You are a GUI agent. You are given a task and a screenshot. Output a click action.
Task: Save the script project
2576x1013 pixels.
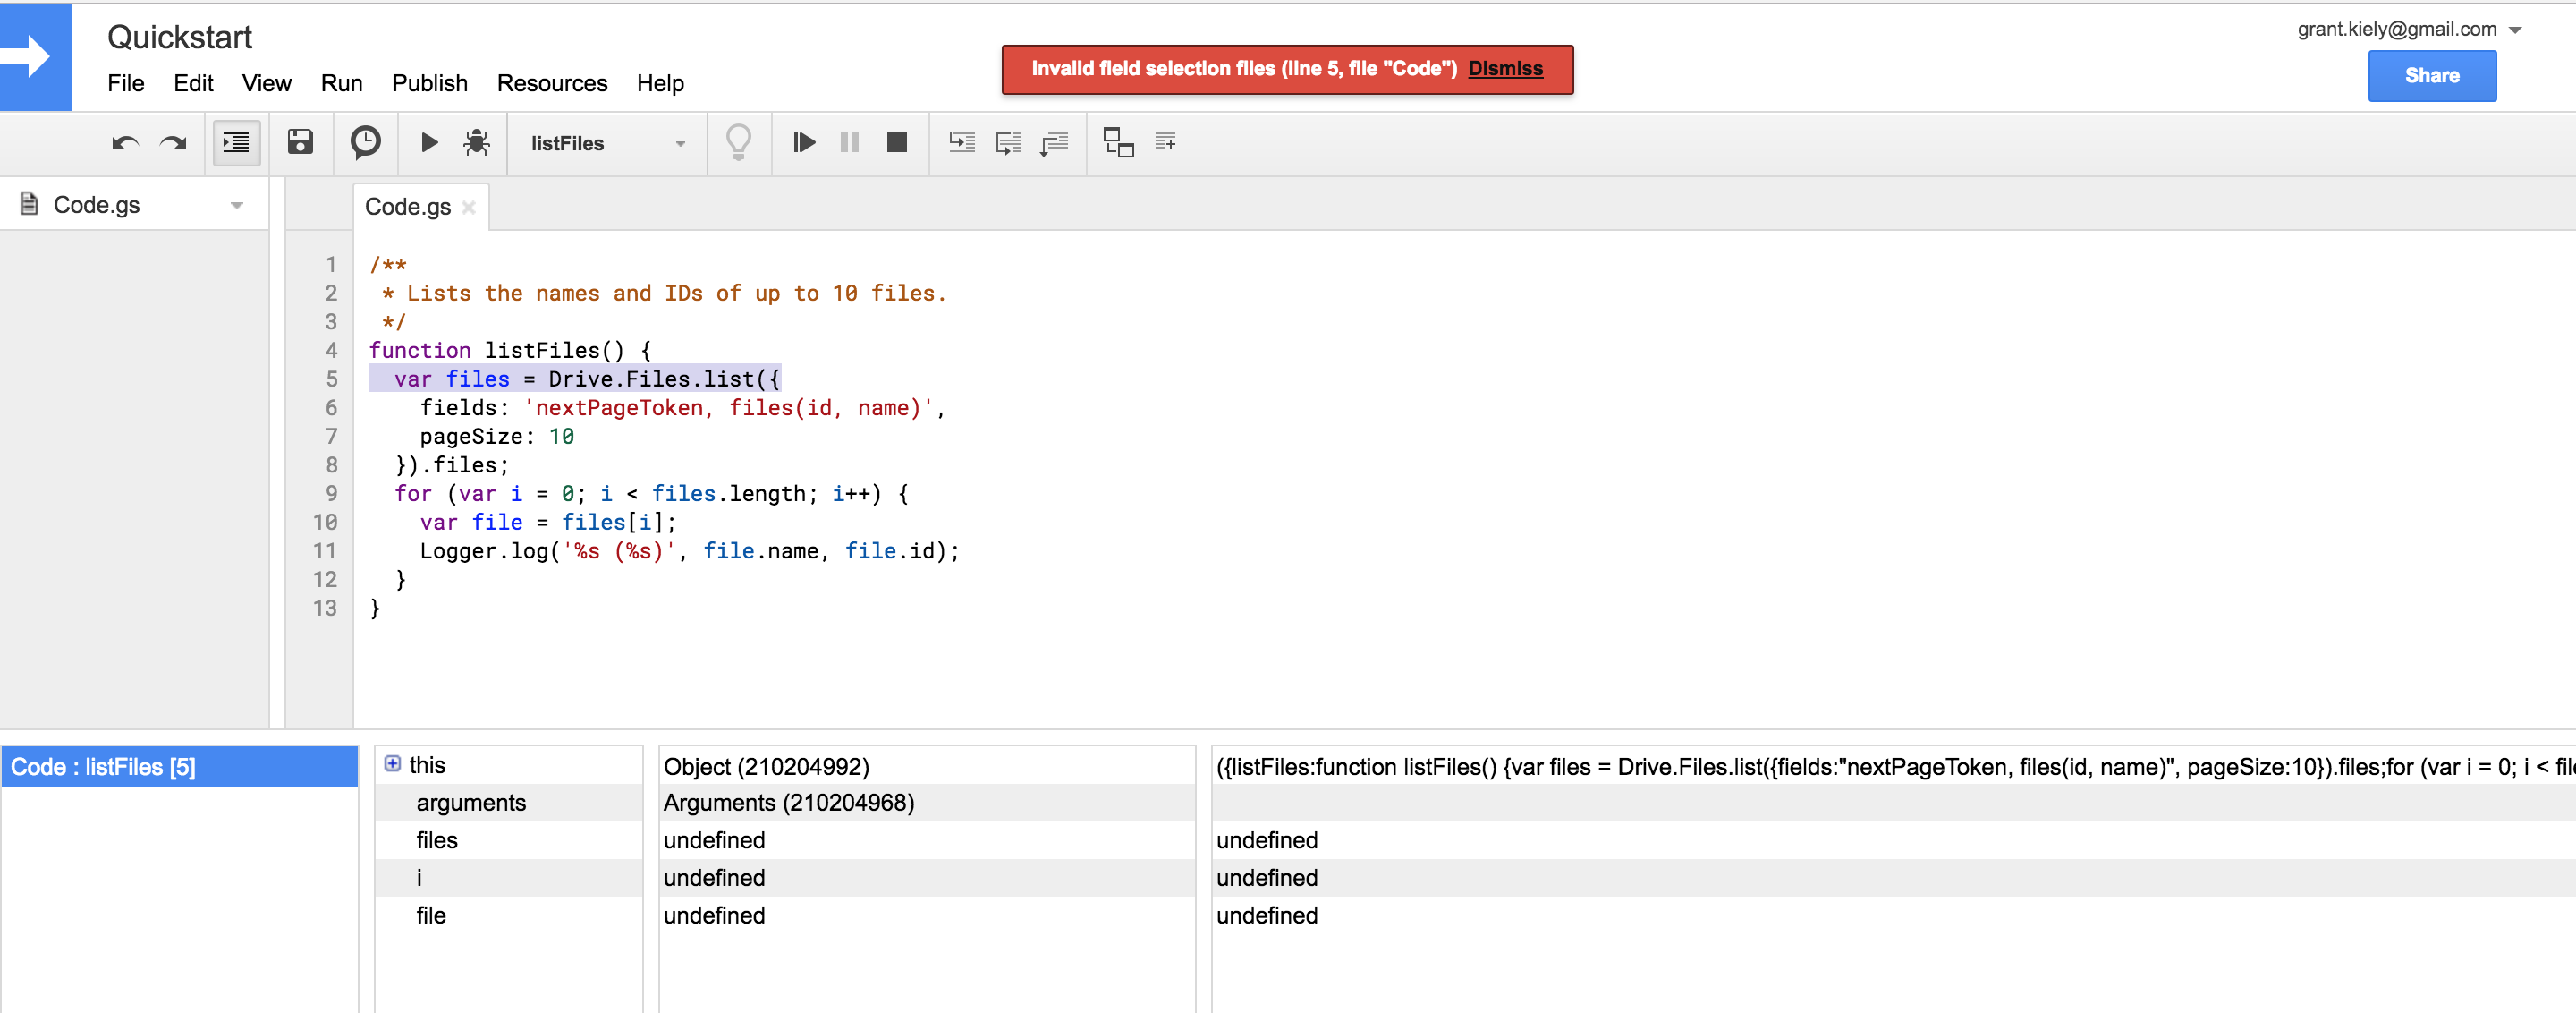(299, 143)
